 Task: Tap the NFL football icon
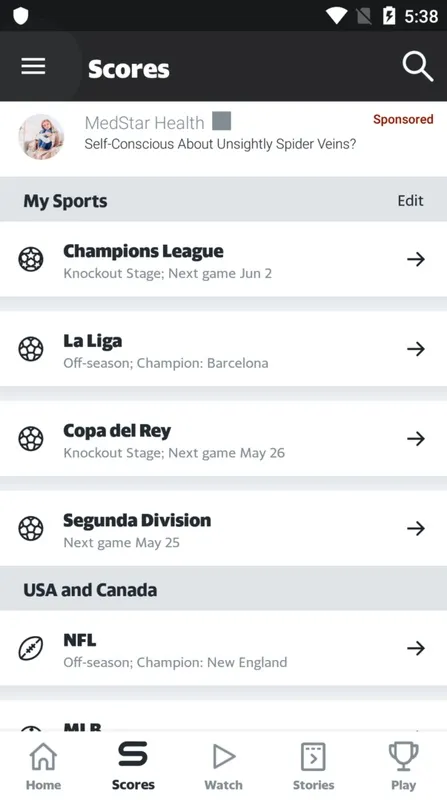tap(31, 648)
